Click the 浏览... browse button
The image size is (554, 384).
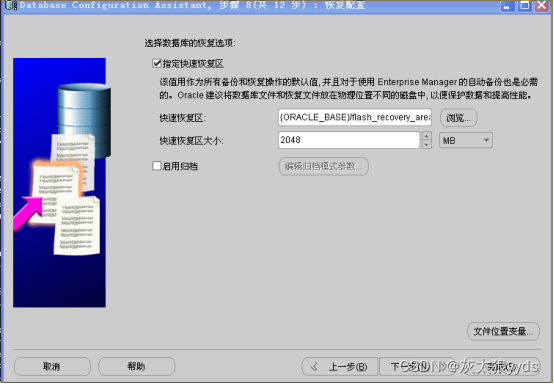click(458, 118)
